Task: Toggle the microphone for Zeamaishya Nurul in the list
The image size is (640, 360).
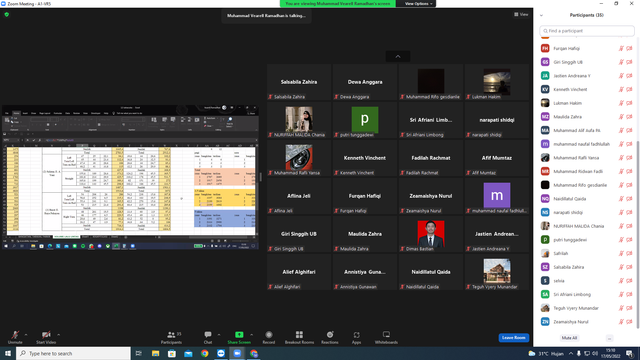Action: [621, 322]
